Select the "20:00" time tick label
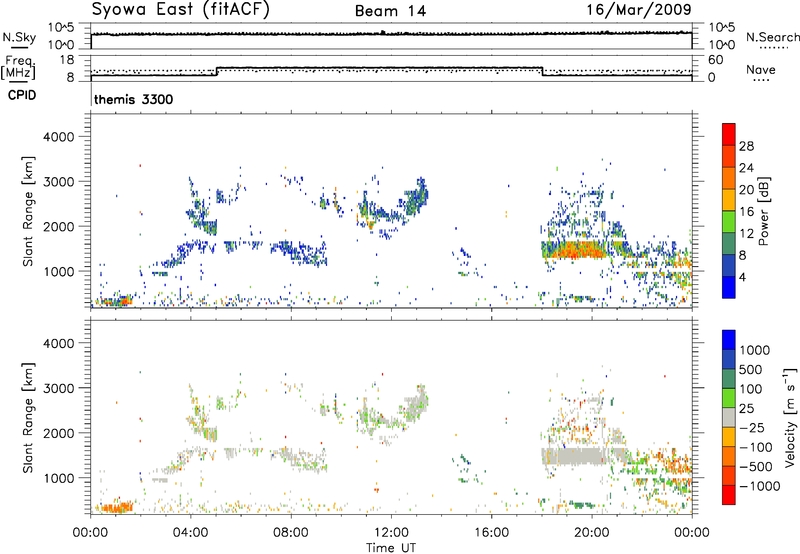The image size is (800, 554). point(591,533)
